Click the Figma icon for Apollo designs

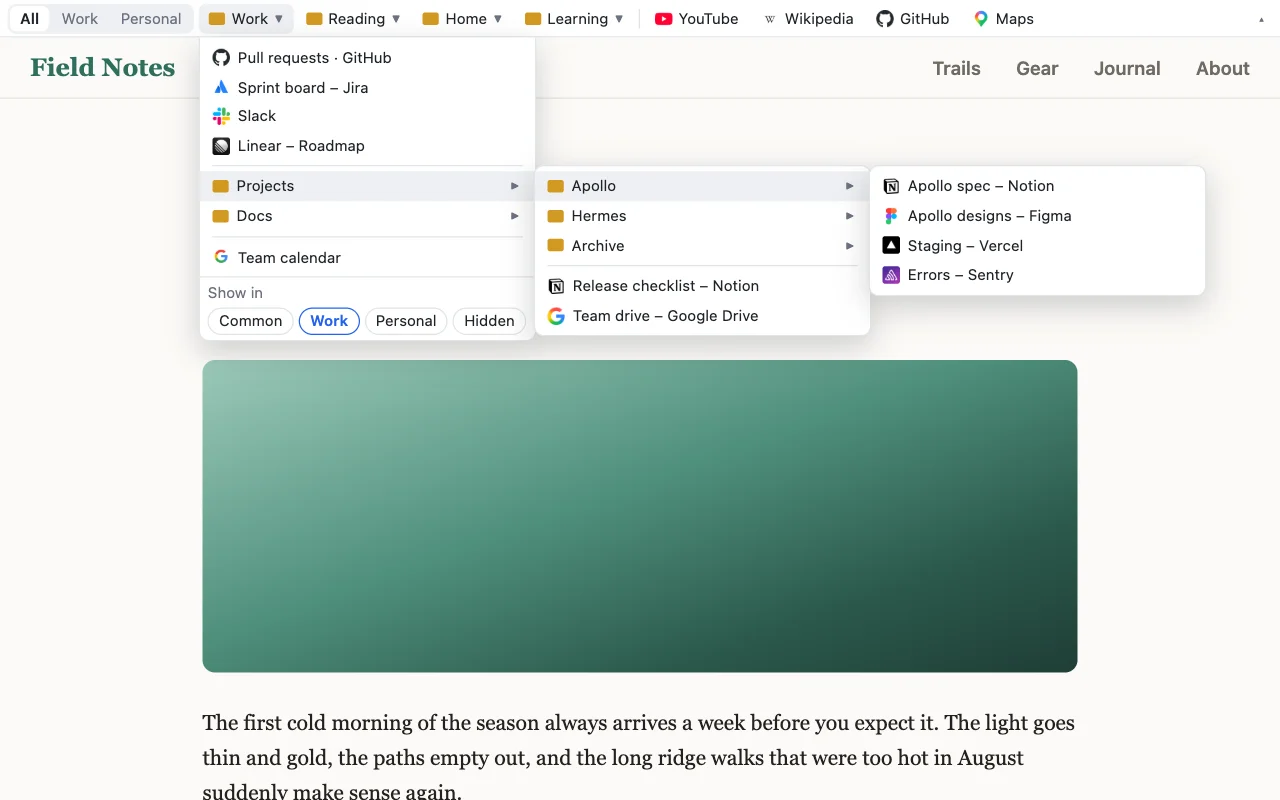click(891, 216)
